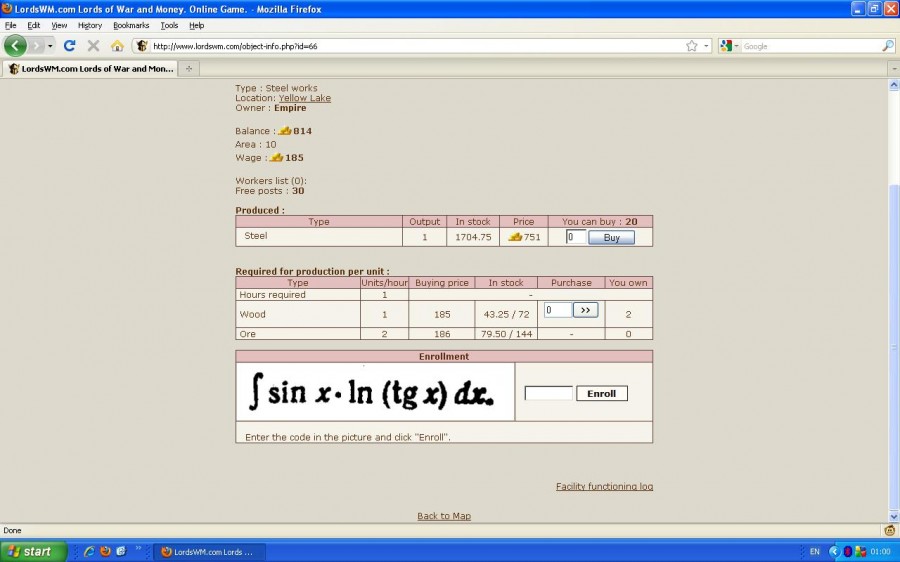Click the Steel buy quantity field
This screenshot has width=900, height=562.
point(576,237)
